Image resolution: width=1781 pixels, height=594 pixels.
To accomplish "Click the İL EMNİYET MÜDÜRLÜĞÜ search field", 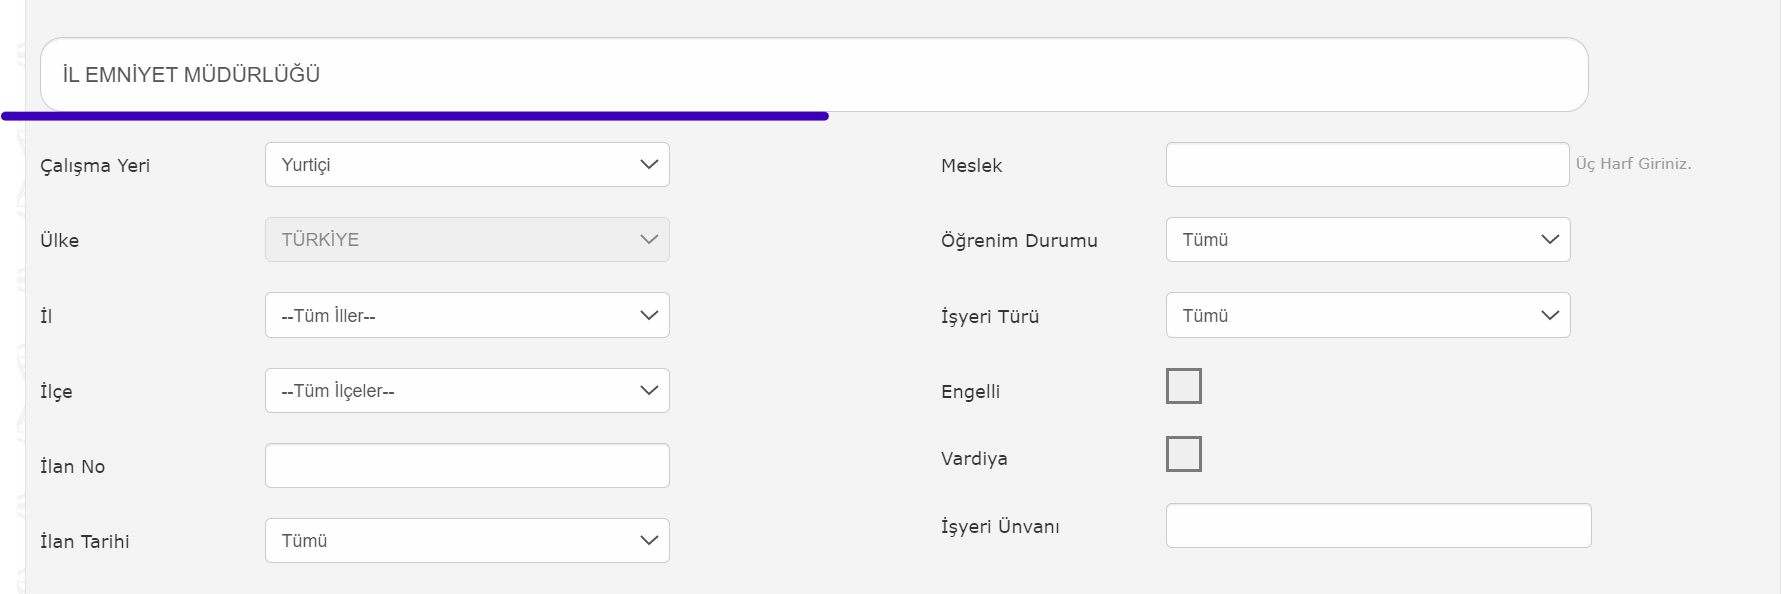I will 814,75.
